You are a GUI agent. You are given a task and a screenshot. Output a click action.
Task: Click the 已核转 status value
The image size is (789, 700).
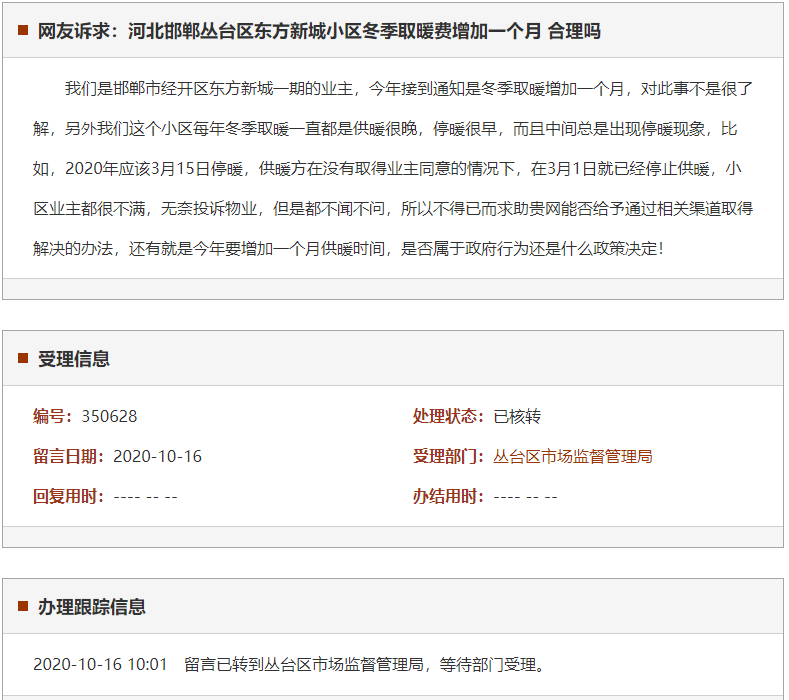(x=517, y=416)
